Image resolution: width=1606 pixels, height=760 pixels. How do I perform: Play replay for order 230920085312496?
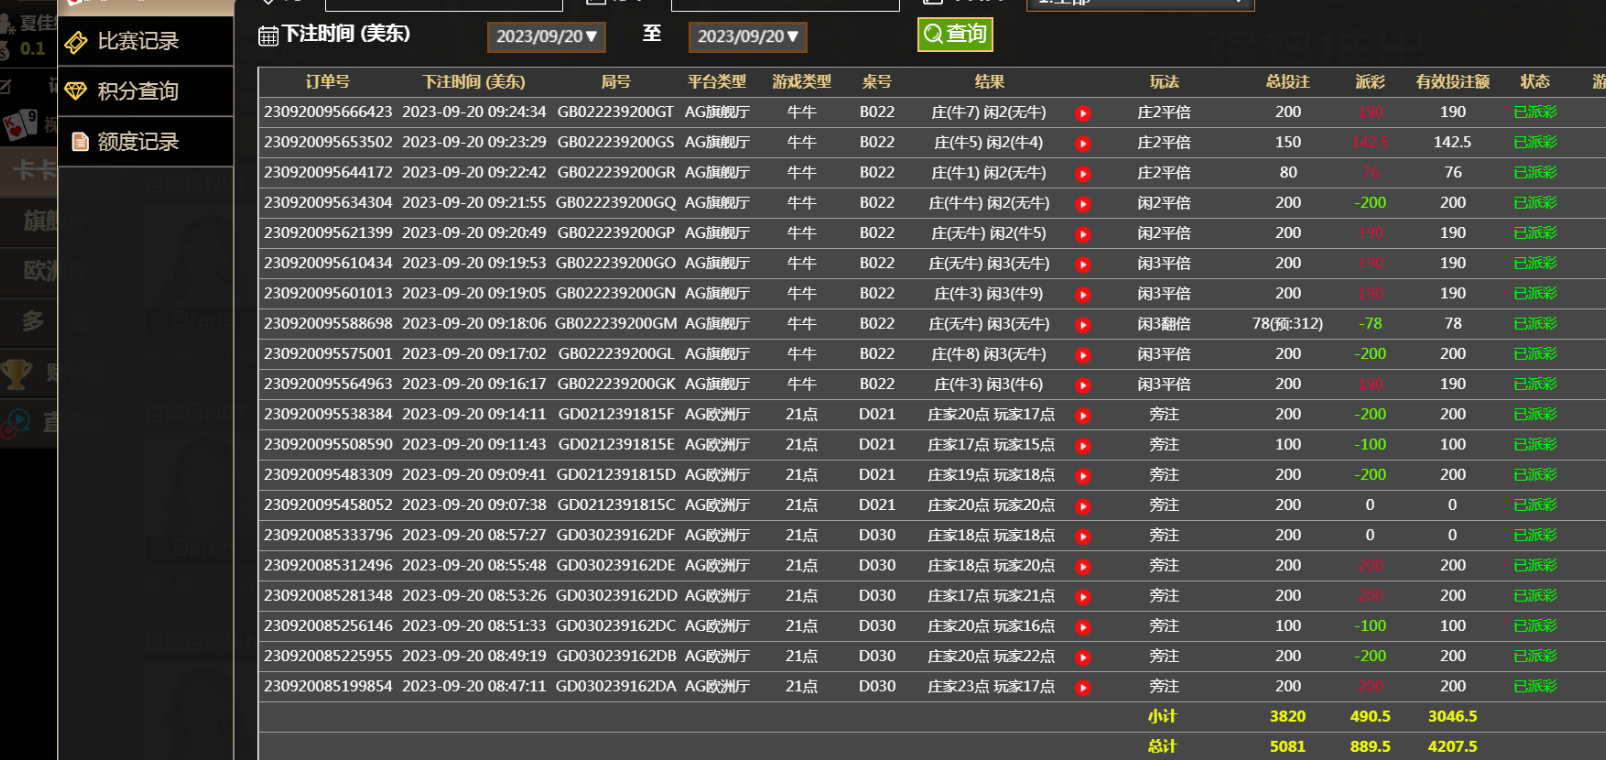[x=1083, y=567]
